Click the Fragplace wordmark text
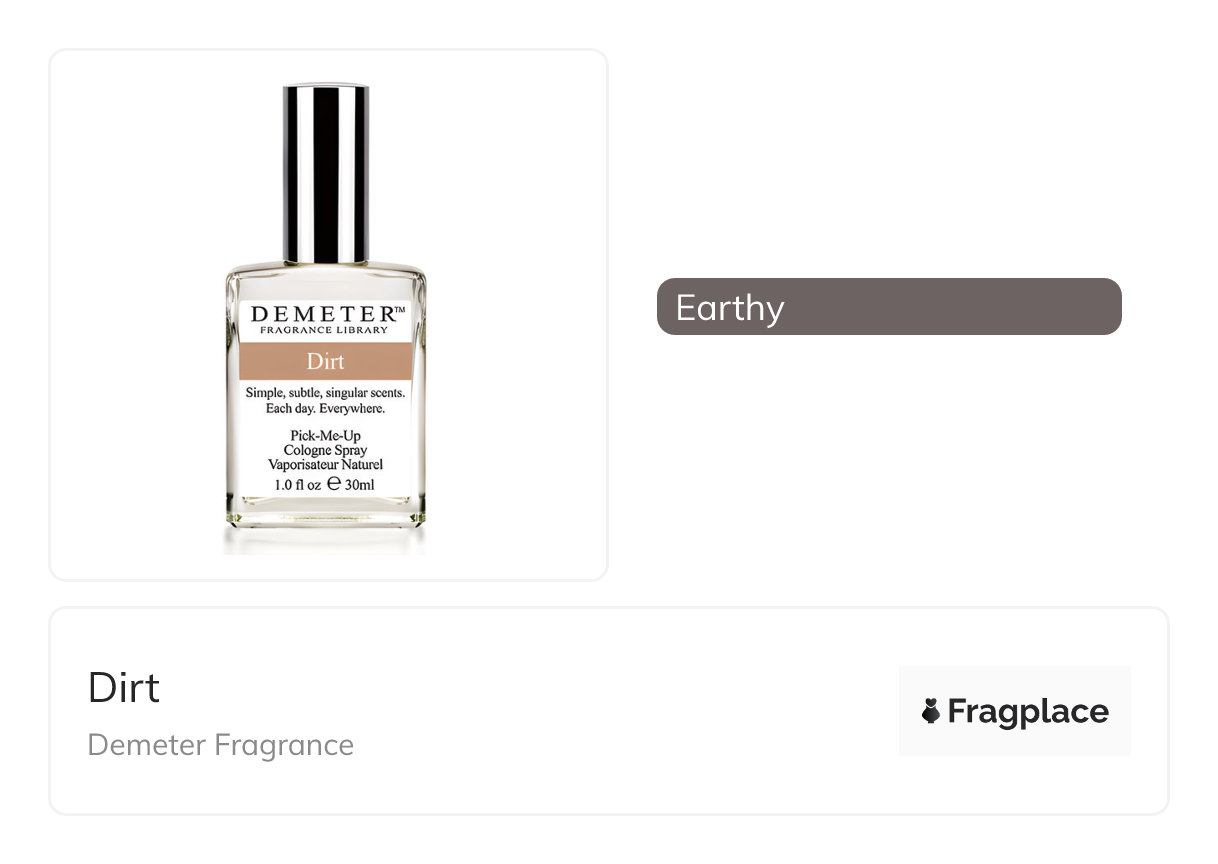 [1028, 712]
